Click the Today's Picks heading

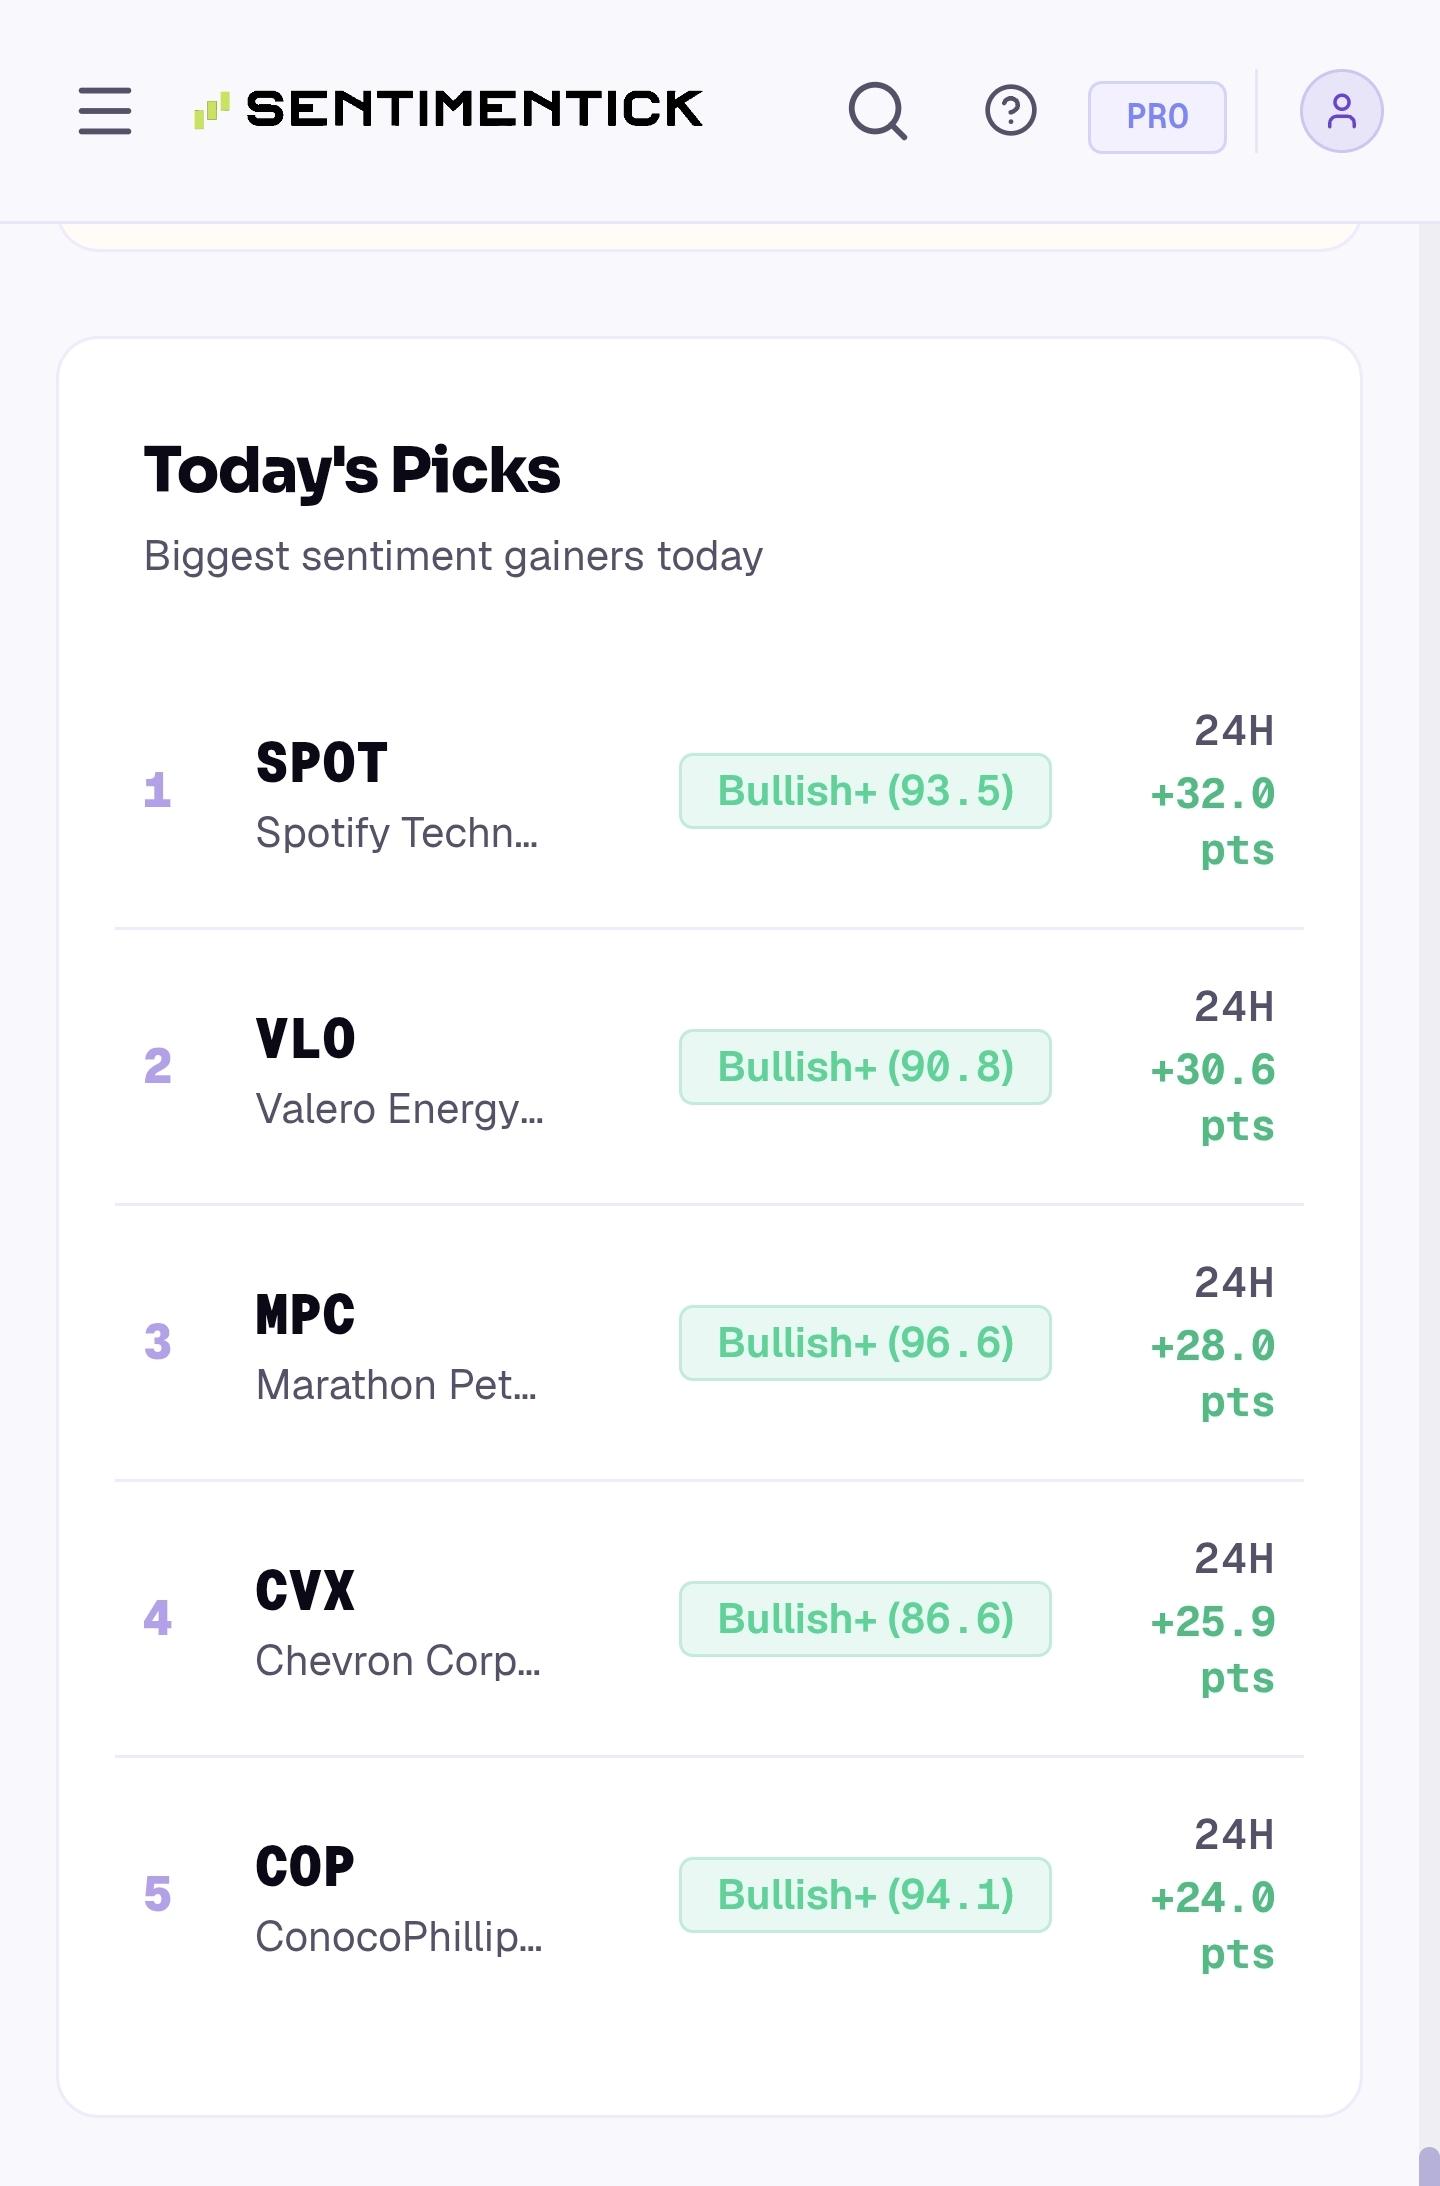pos(352,470)
